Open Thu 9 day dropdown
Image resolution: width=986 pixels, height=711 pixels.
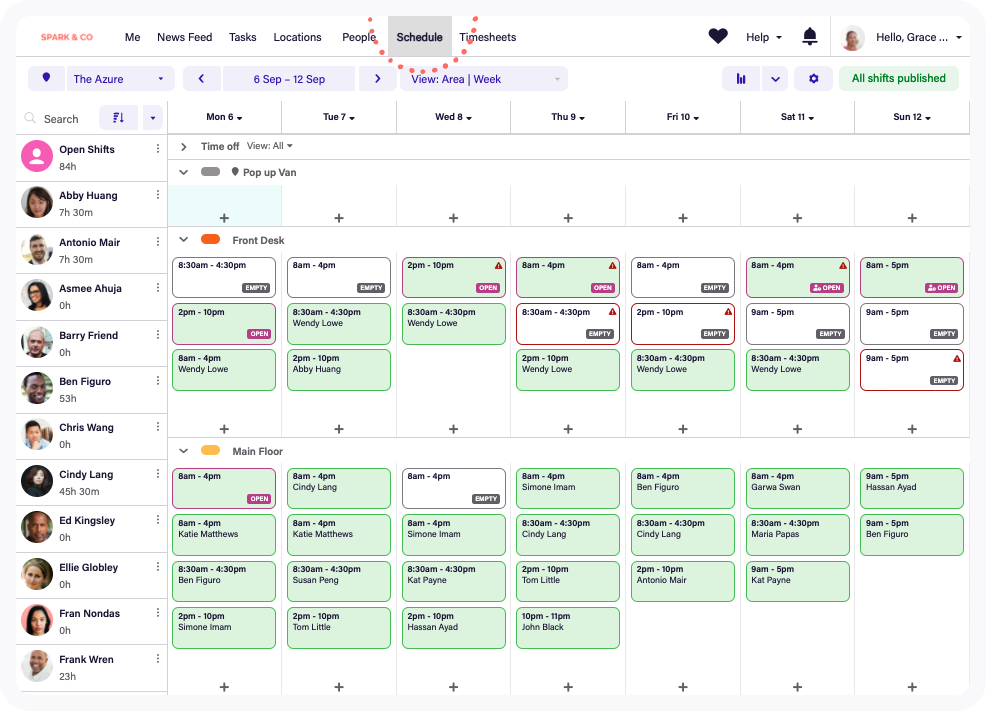point(568,117)
